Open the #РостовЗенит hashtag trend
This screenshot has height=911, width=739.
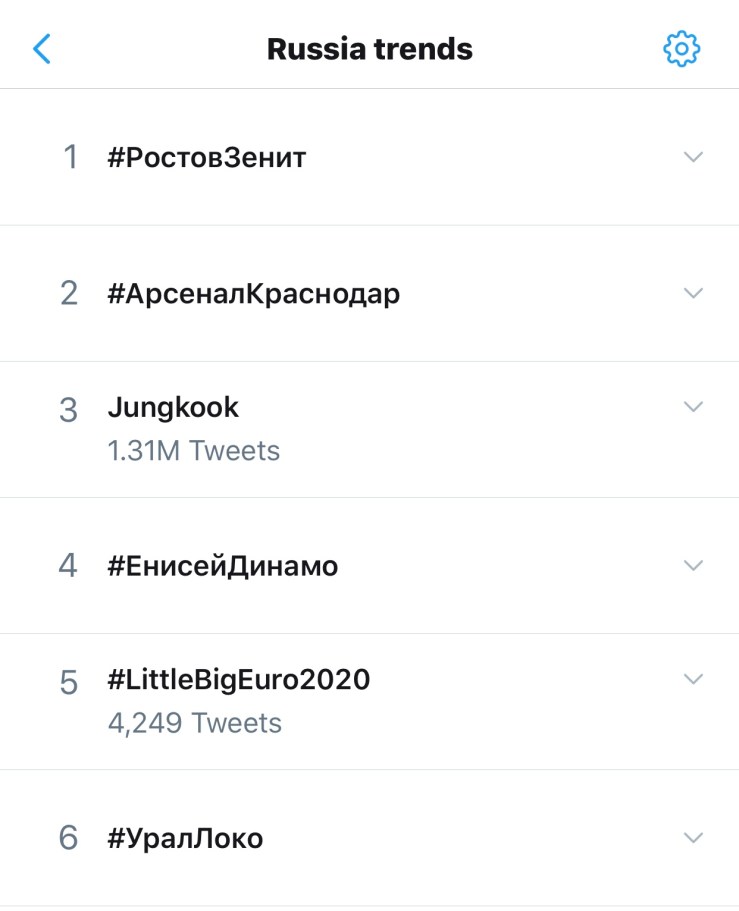coord(207,158)
